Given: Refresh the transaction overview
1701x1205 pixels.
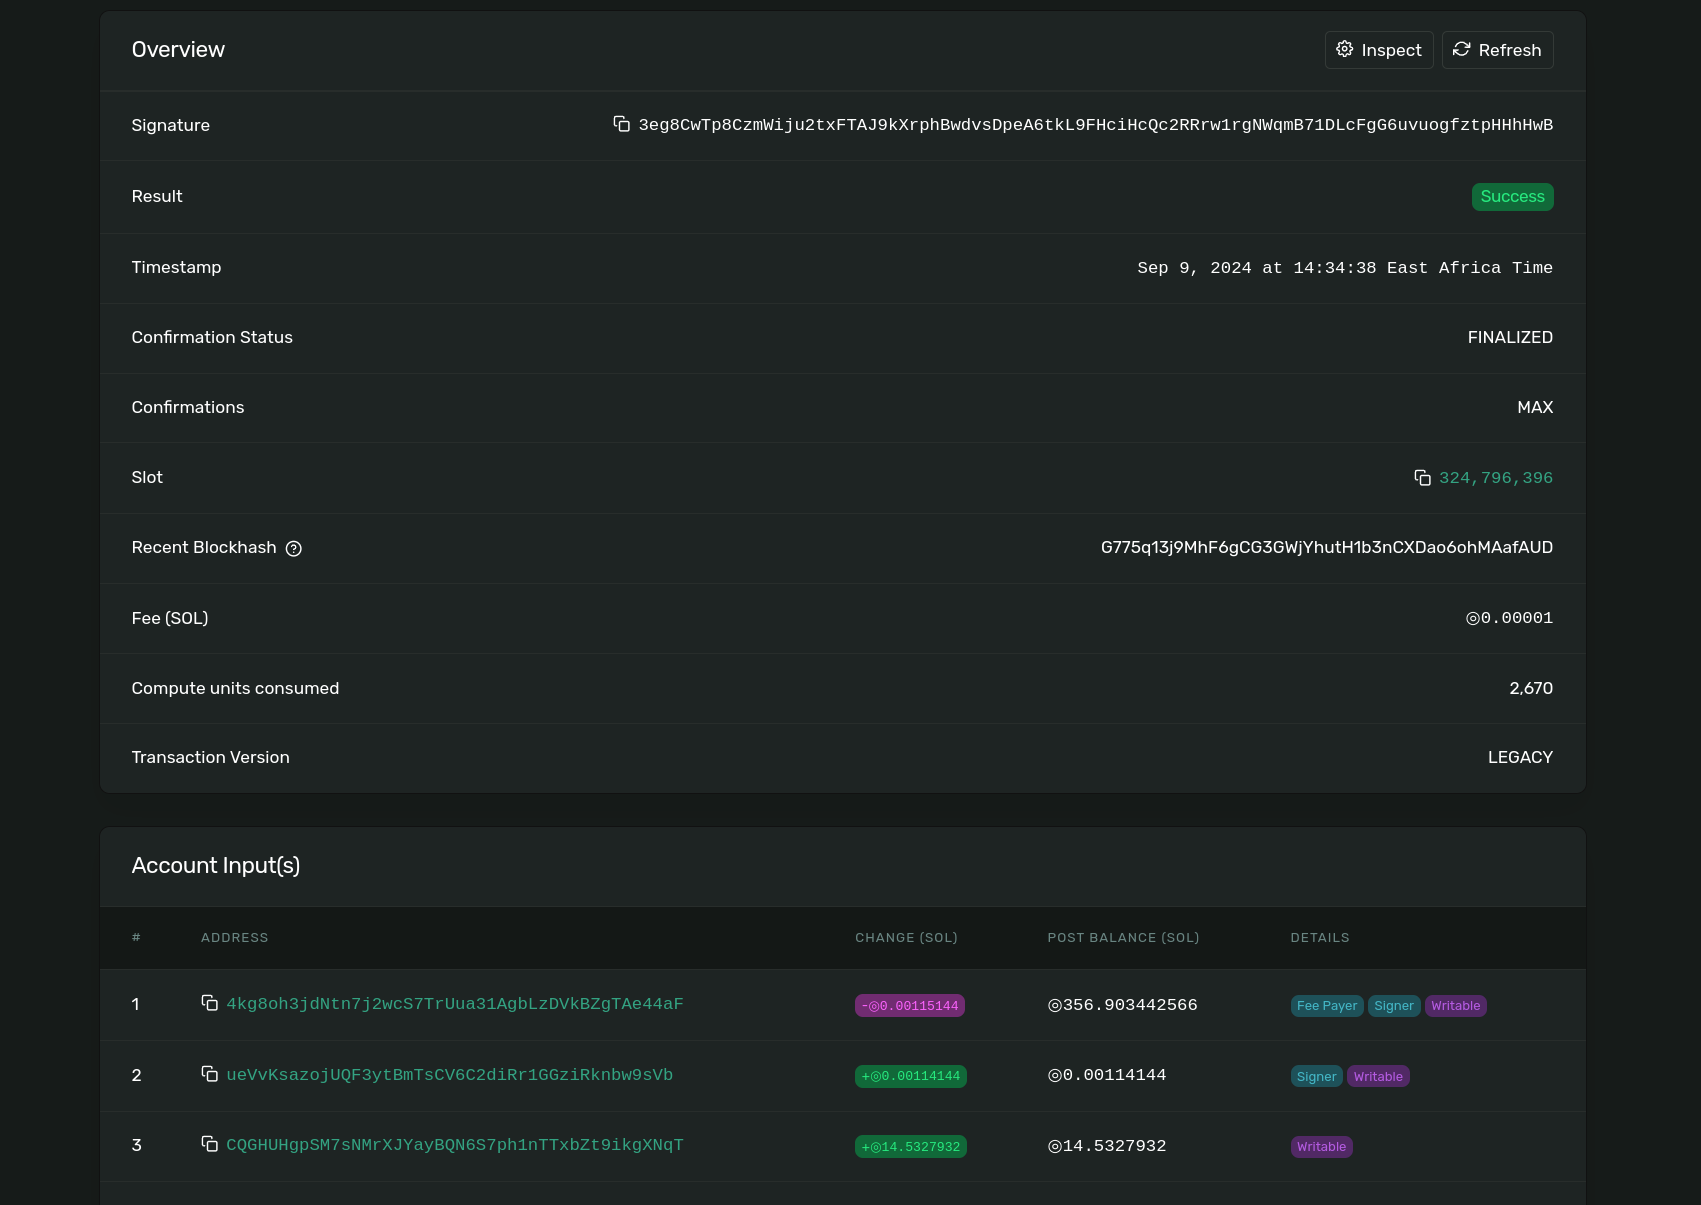Looking at the screenshot, I should click(1497, 49).
